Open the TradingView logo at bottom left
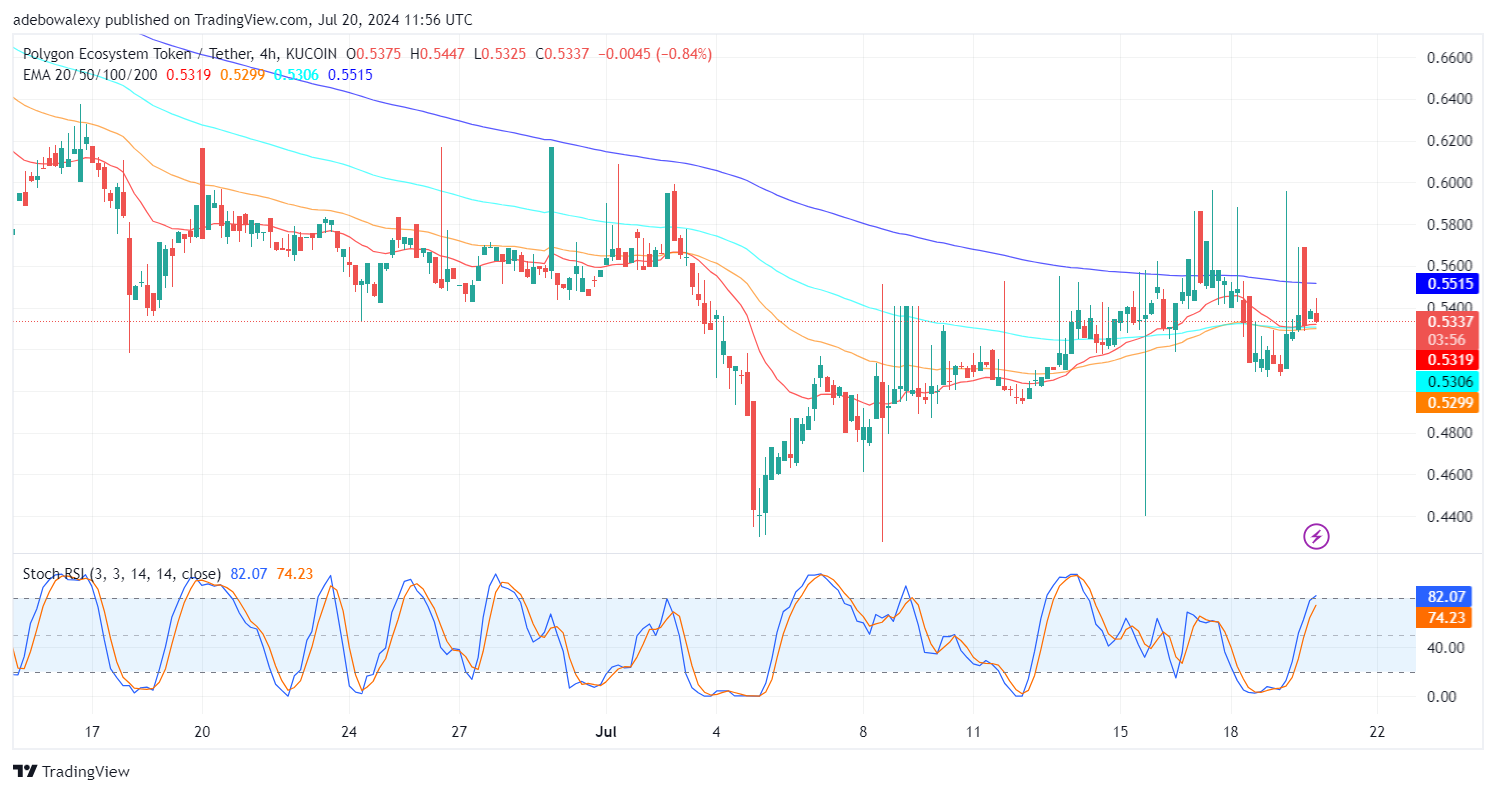Screen dimensions: 1496x793 click(x=71, y=772)
